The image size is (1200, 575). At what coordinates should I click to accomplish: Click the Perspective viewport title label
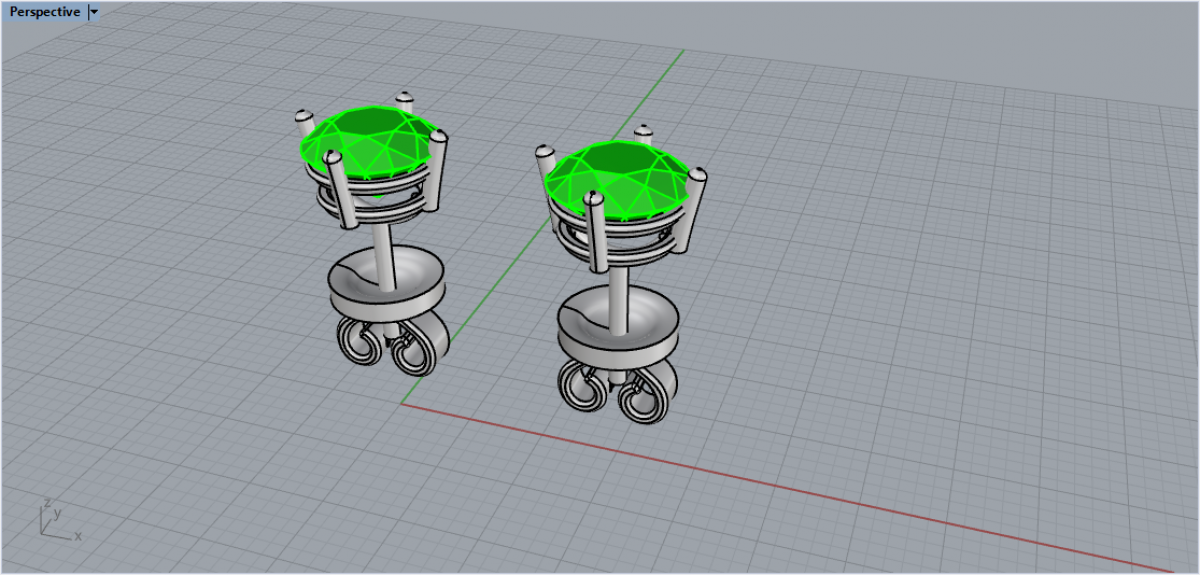coord(44,12)
